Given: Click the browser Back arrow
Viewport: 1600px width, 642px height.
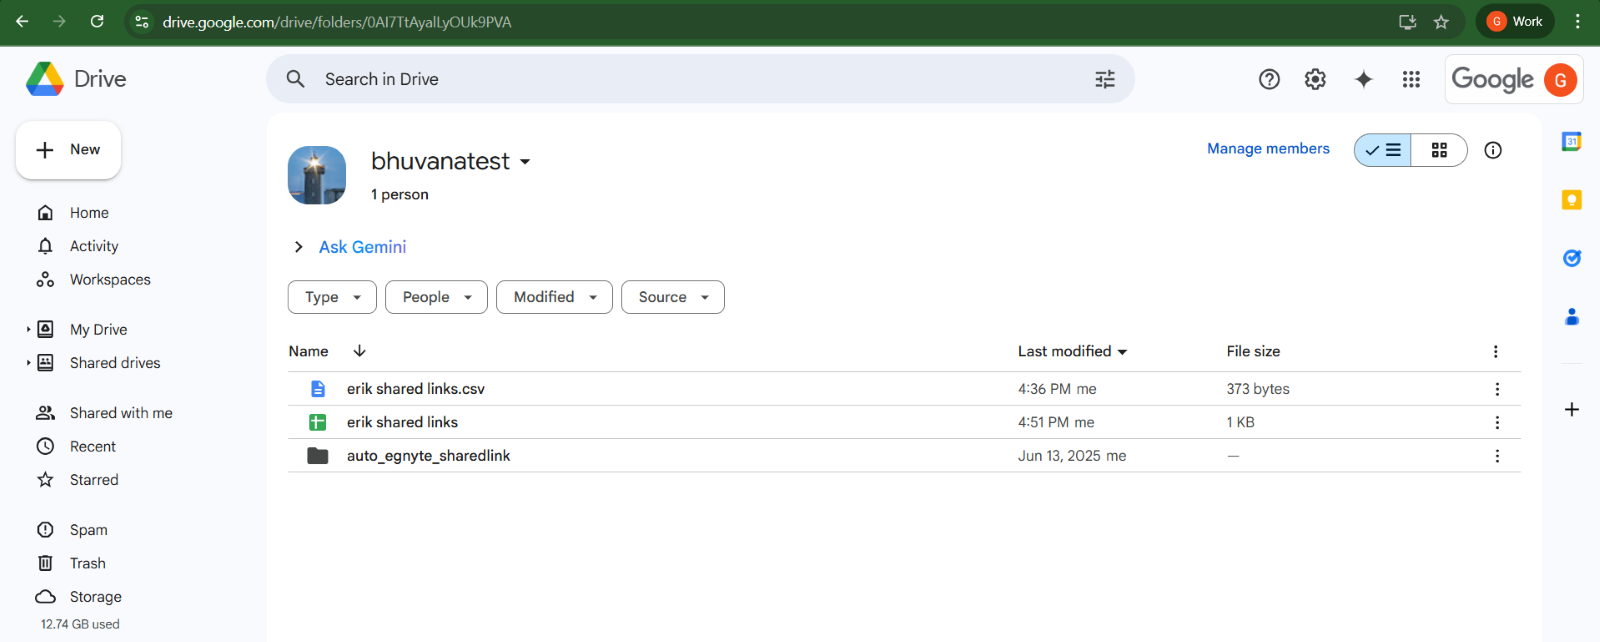Looking at the screenshot, I should [22, 21].
